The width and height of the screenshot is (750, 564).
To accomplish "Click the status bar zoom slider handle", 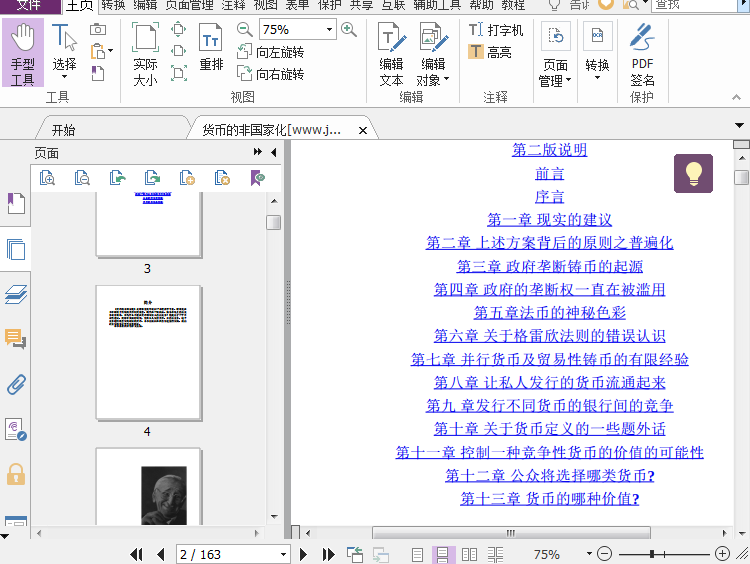I will pyautogui.click(x=652, y=554).
